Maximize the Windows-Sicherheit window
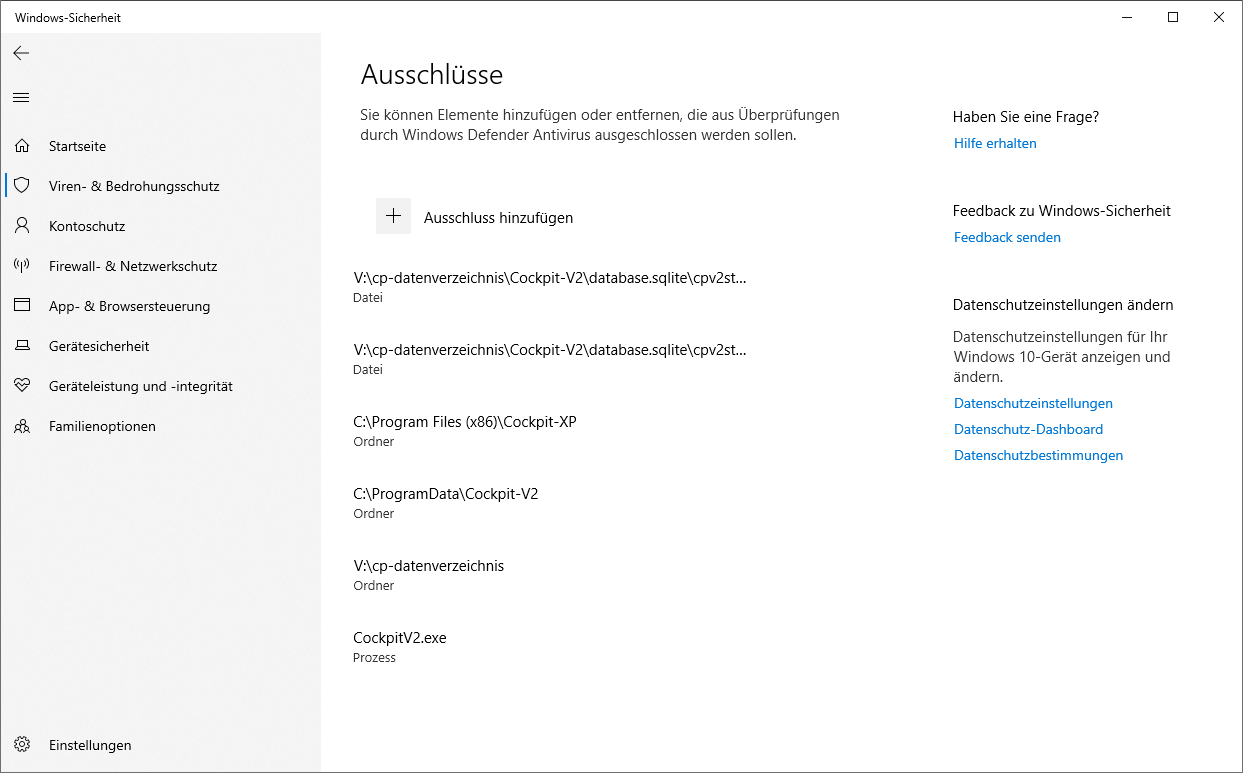This screenshot has height=773, width=1243. coord(1173,17)
